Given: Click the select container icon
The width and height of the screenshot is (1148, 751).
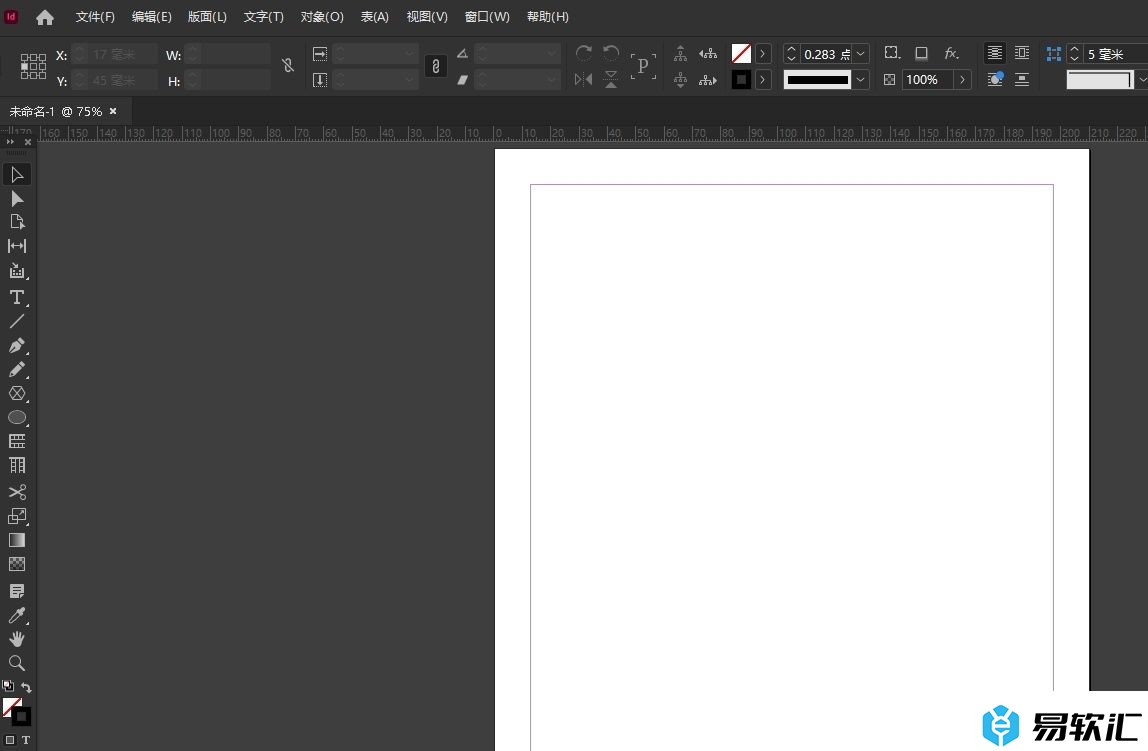Looking at the screenshot, I should (x=680, y=53).
